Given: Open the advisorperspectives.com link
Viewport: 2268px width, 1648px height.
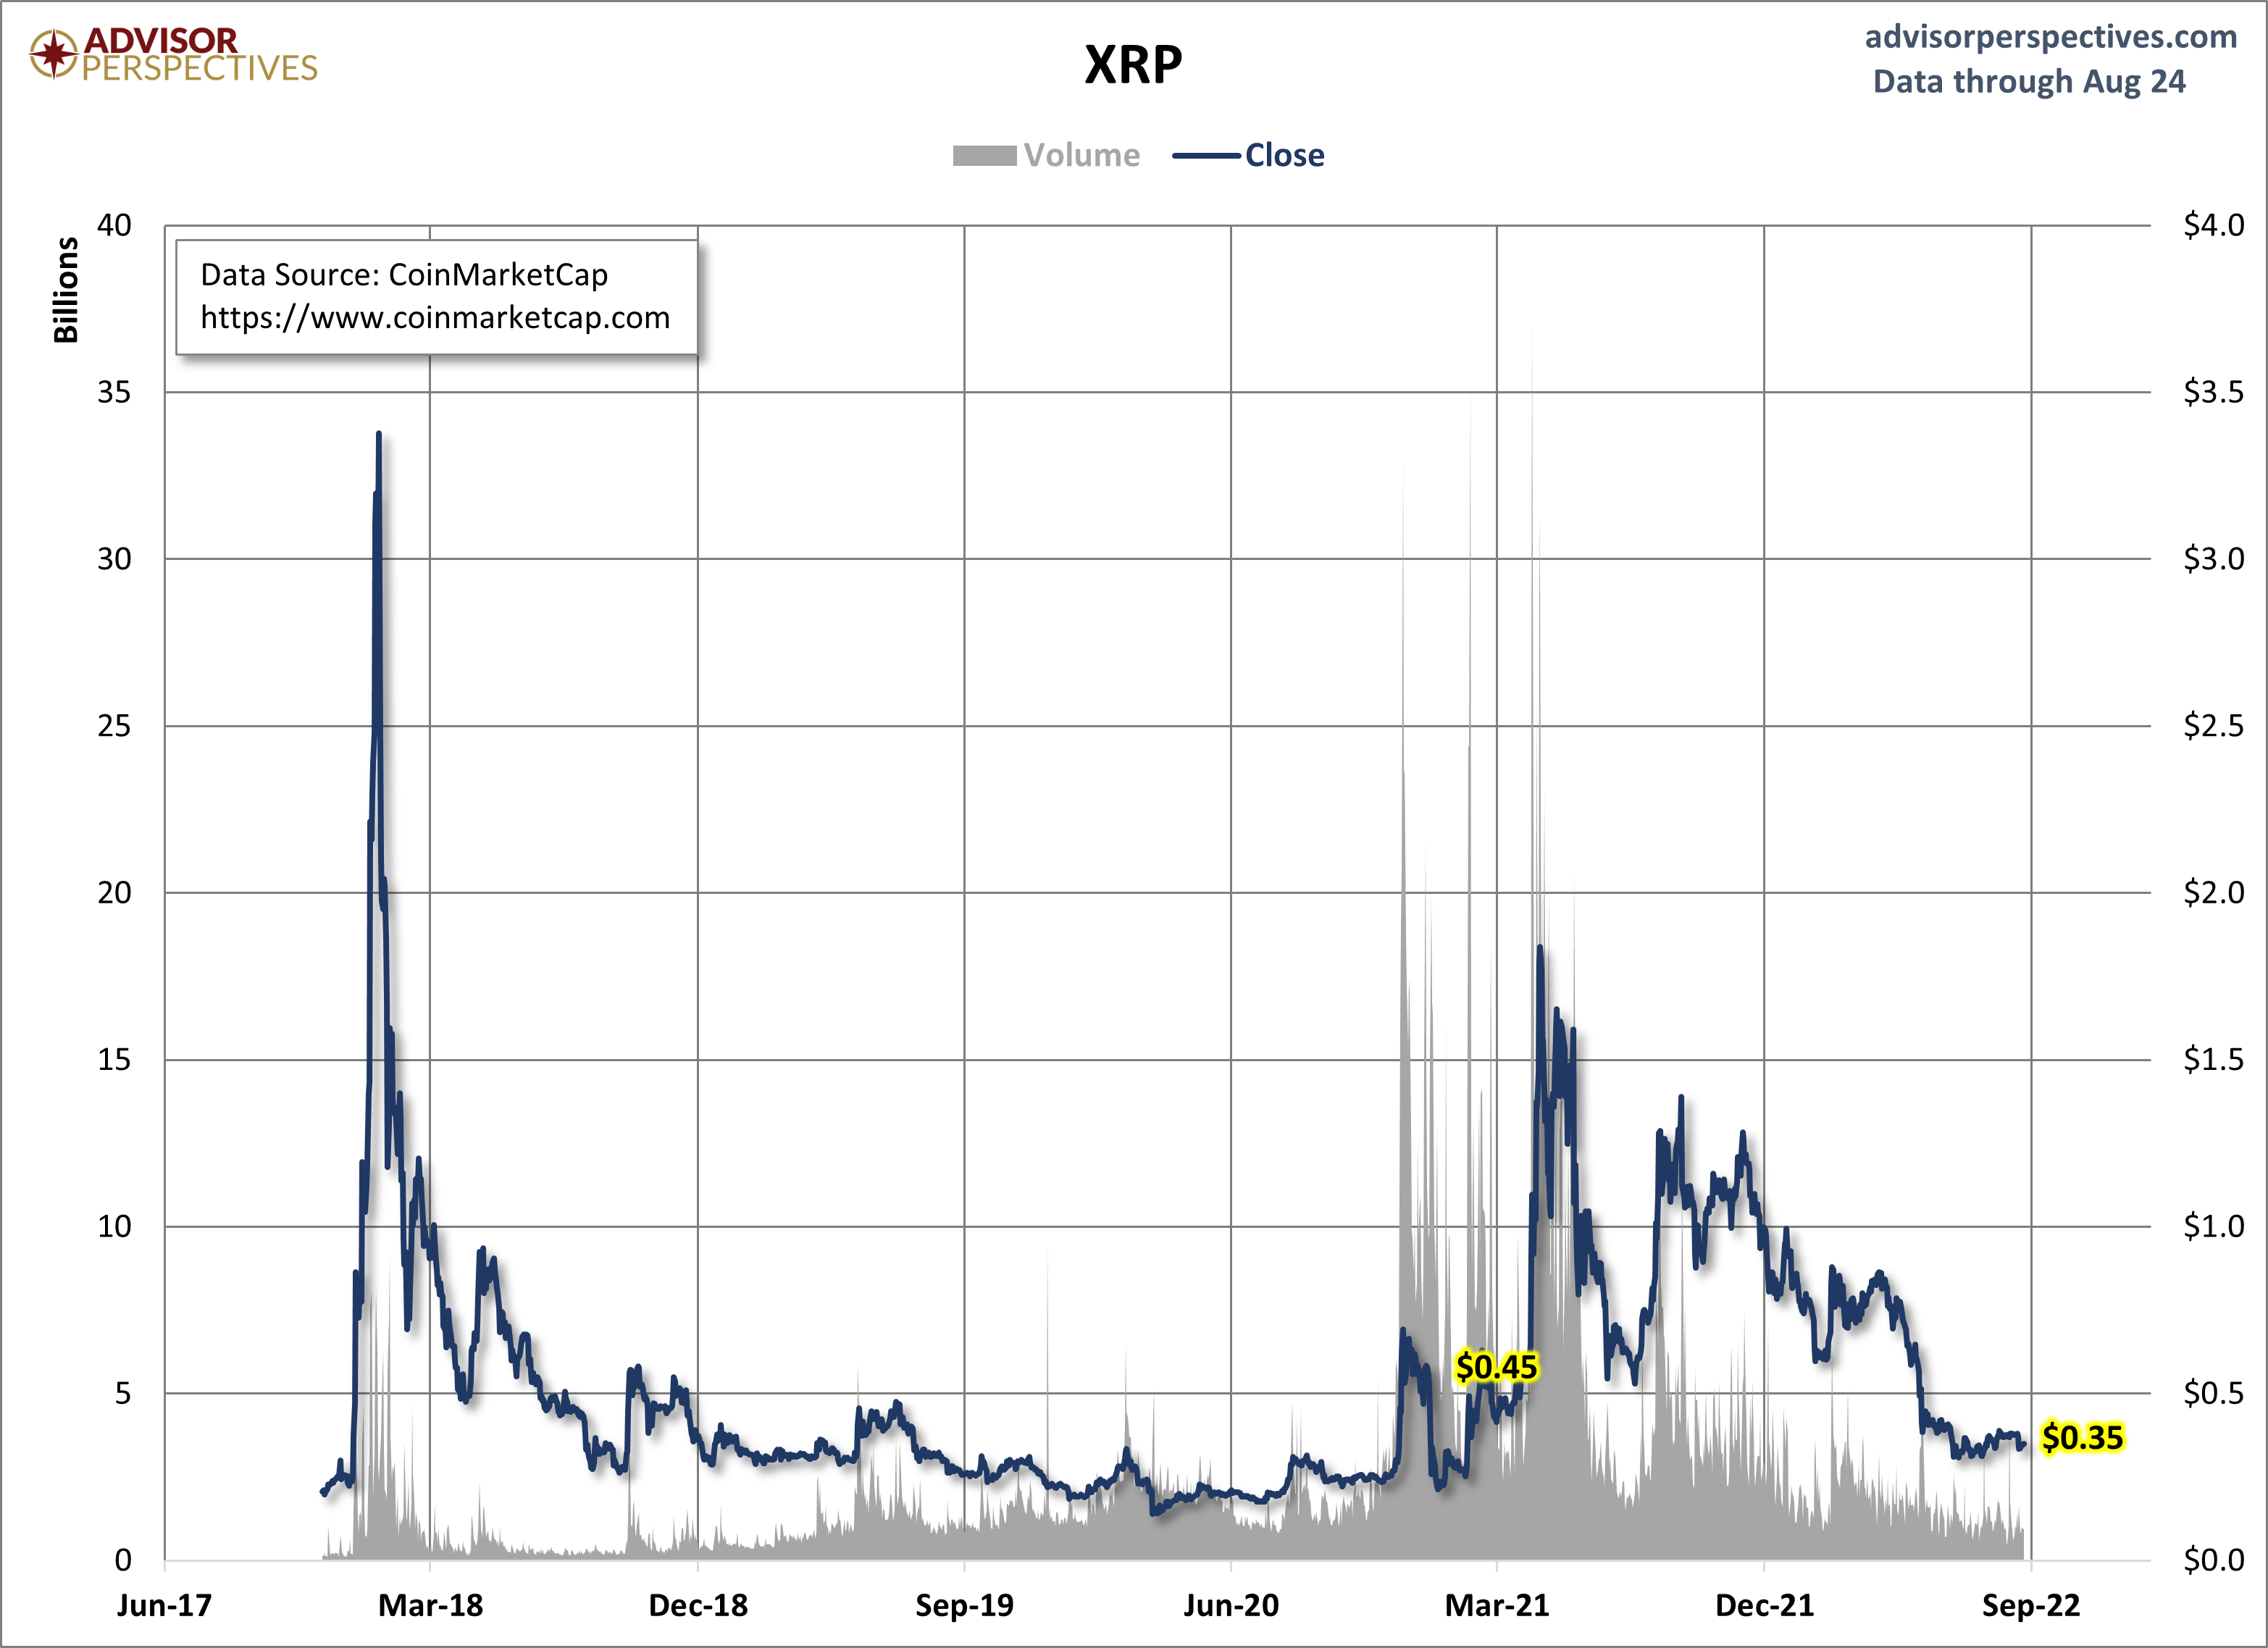Looking at the screenshot, I should [x=2050, y=37].
